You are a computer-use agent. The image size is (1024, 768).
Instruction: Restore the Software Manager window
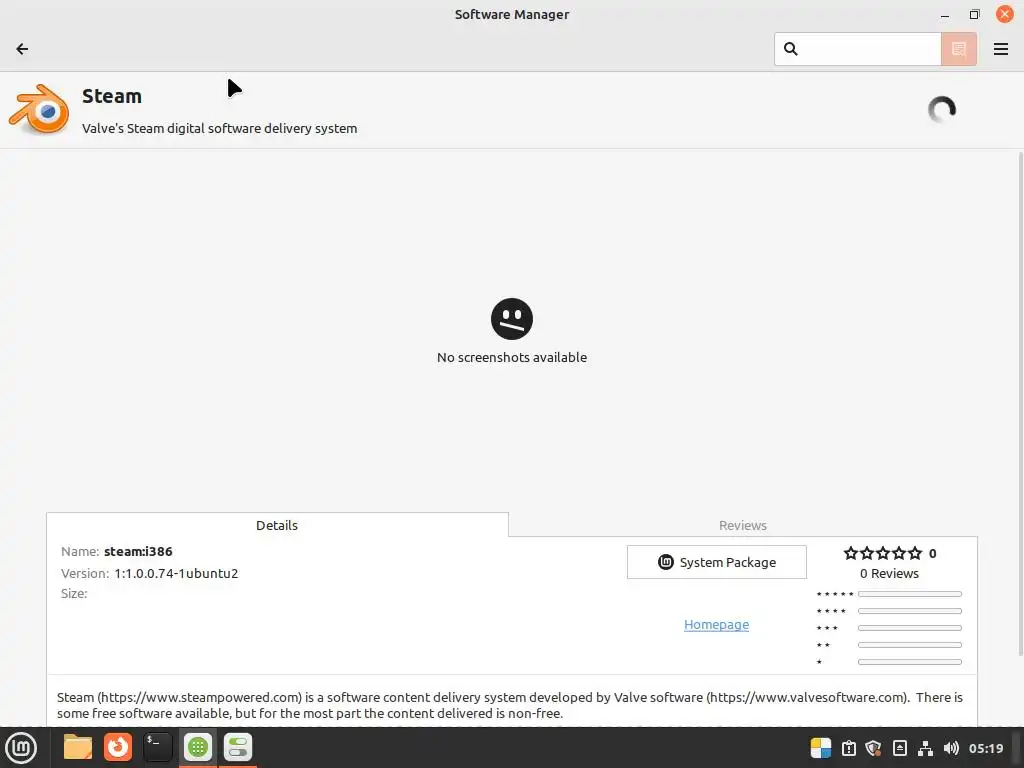click(x=974, y=14)
